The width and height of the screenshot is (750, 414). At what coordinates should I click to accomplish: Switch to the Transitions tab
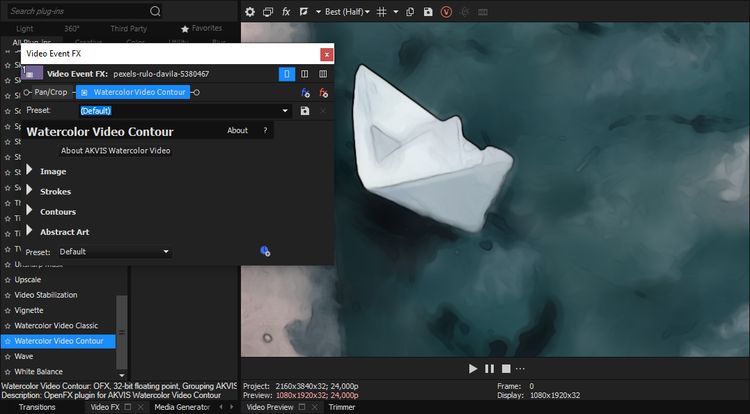pos(37,407)
